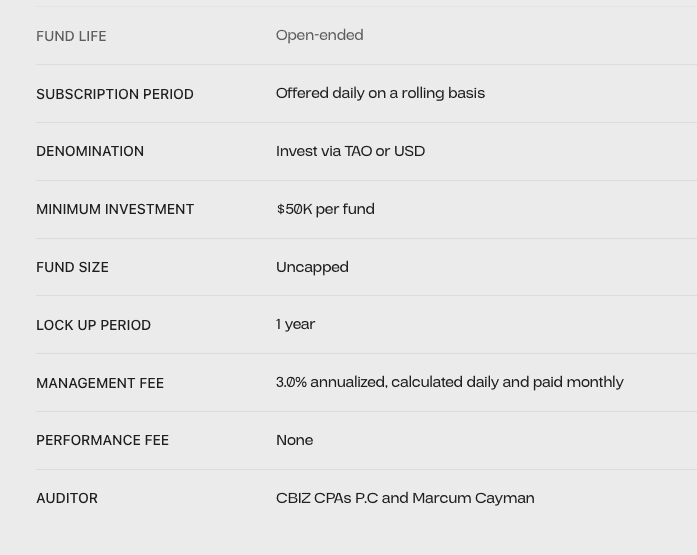Click the Open-ended fund life value

pyautogui.click(x=319, y=35)
